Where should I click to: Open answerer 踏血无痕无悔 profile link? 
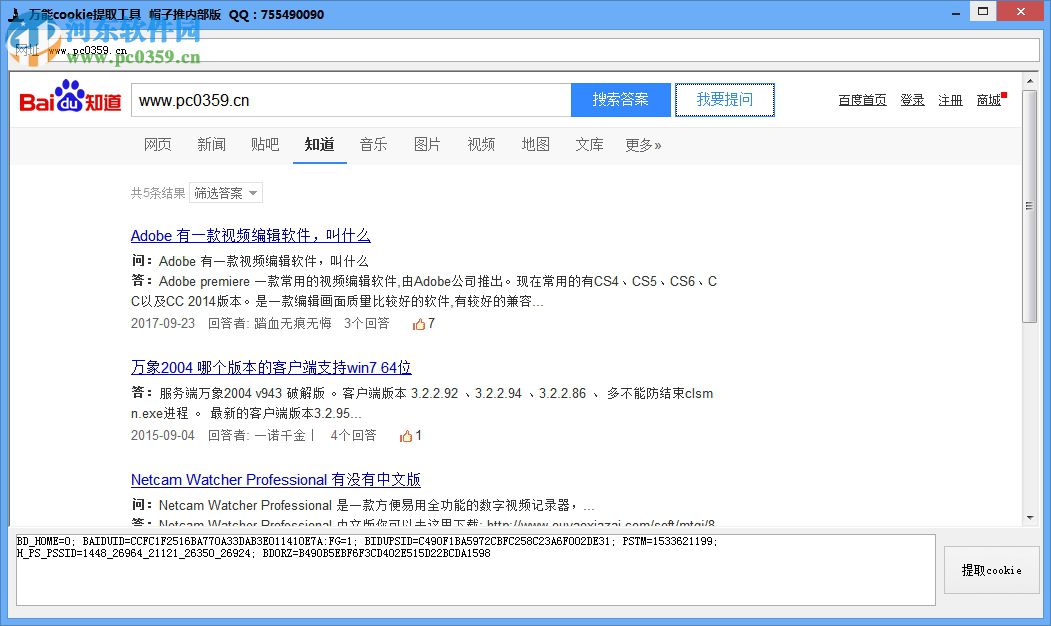click(293, 323)
